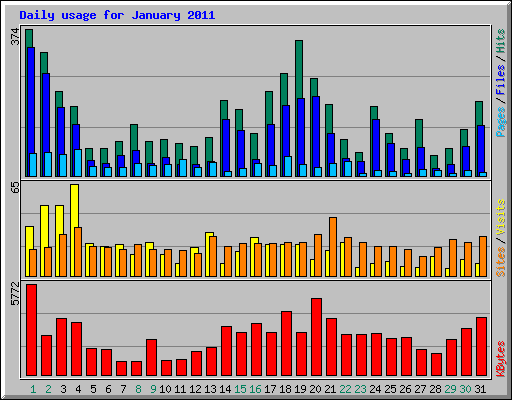Click day '8' on the x-axis
This screenshot has height=400, width=512.
(138, 389)
